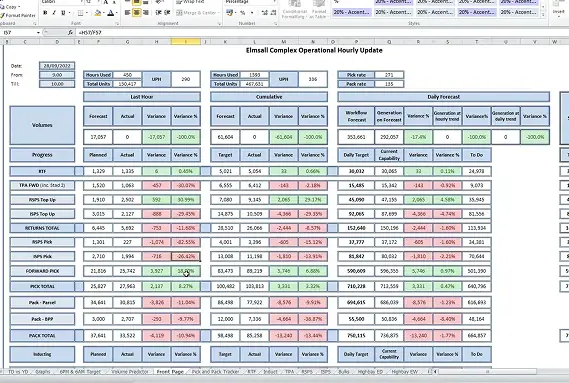Viewport: 569px width, 383px height.
Task: Open the Borders dropdown arrow
Action: (x=87, y=13)
